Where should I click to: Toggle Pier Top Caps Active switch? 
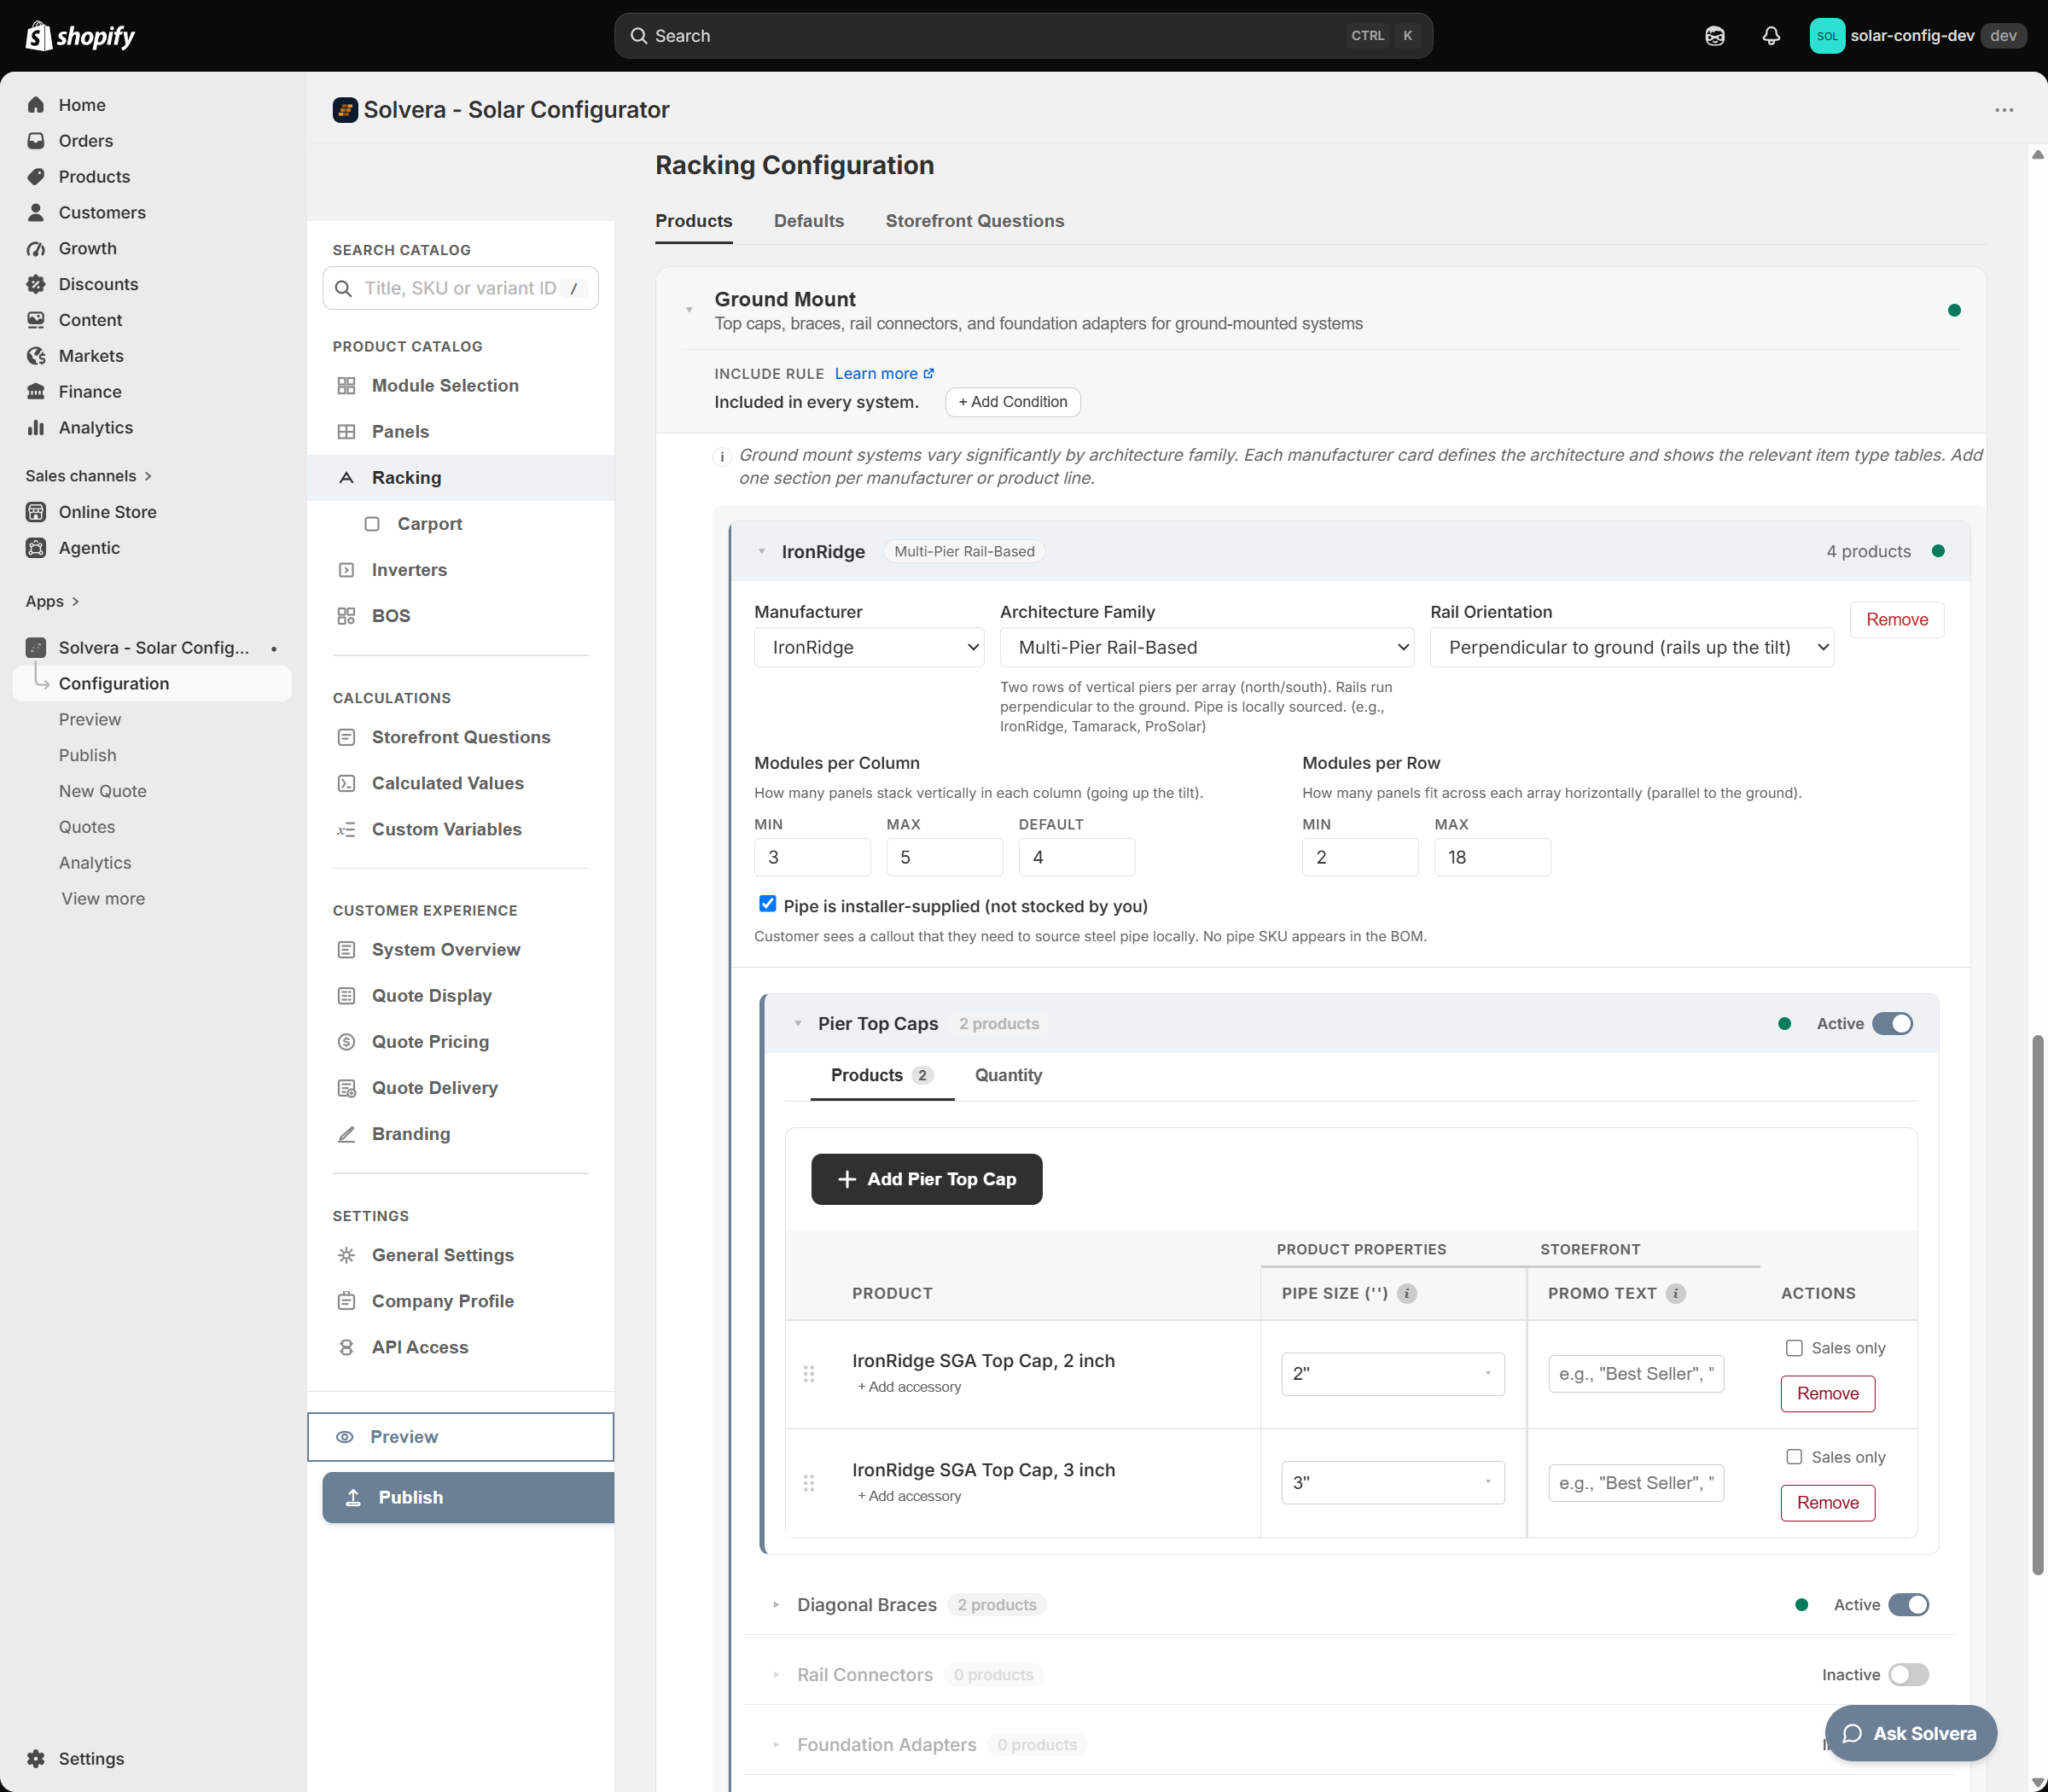pos(1892,1023)
